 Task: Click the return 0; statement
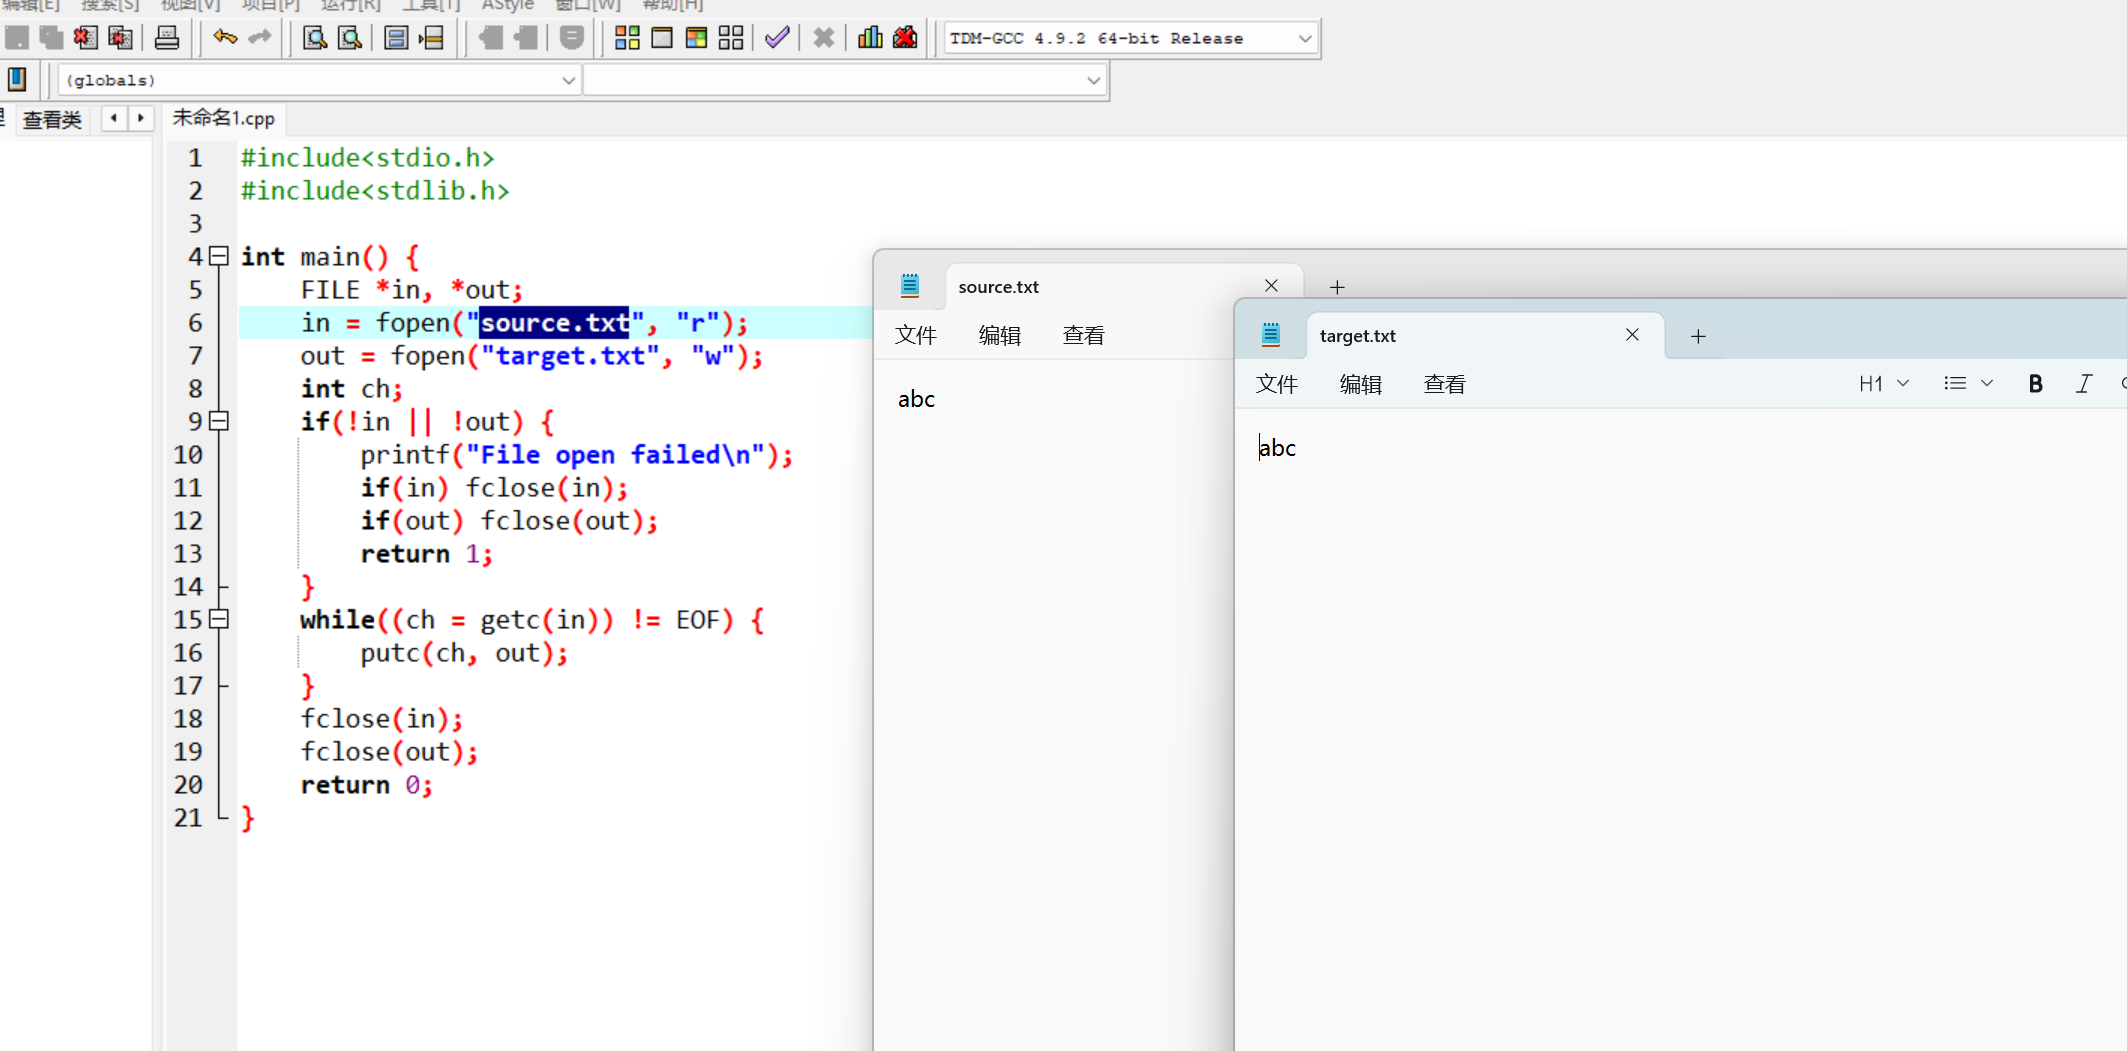(x=367, y=785)
